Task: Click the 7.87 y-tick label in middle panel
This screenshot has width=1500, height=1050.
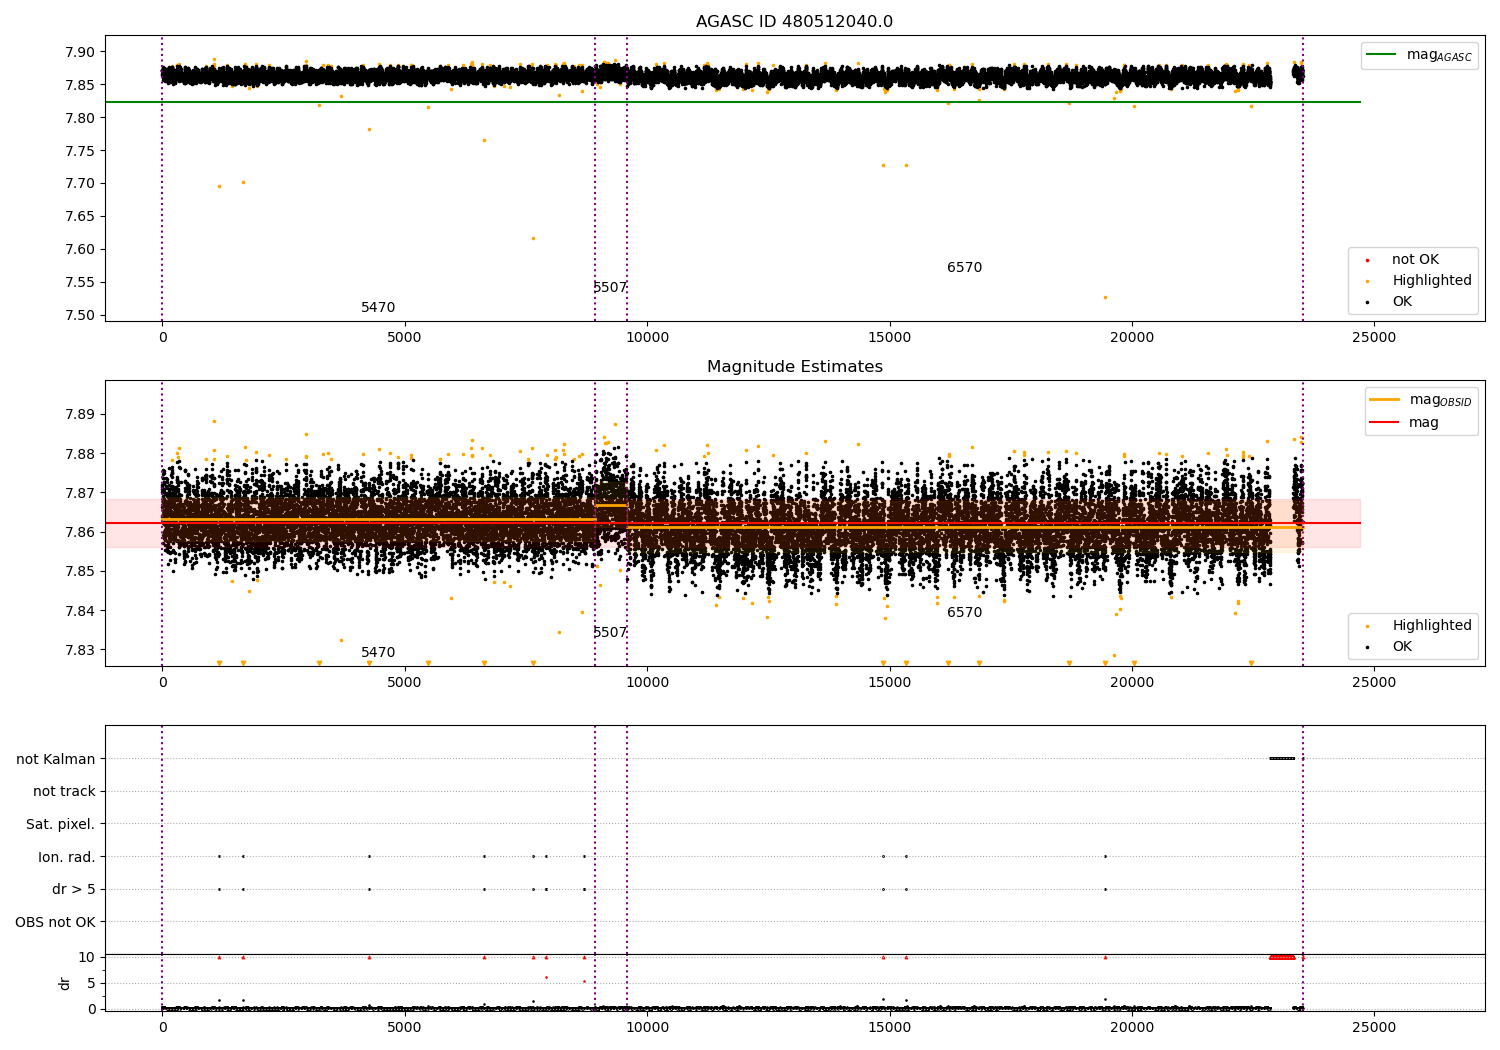Action: (x=81, y=493)
